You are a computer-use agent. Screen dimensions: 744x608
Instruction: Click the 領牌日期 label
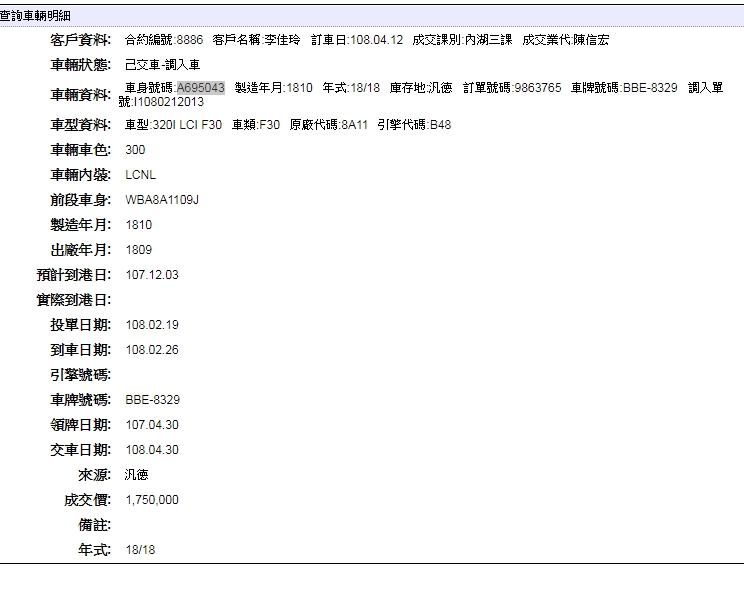(x=81, y=425)
